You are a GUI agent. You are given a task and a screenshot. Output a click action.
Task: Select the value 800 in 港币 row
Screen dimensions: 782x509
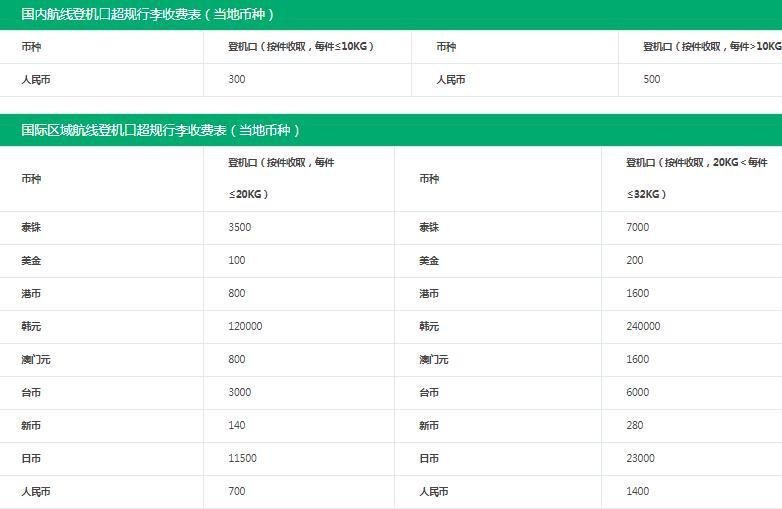coord(237,293)
